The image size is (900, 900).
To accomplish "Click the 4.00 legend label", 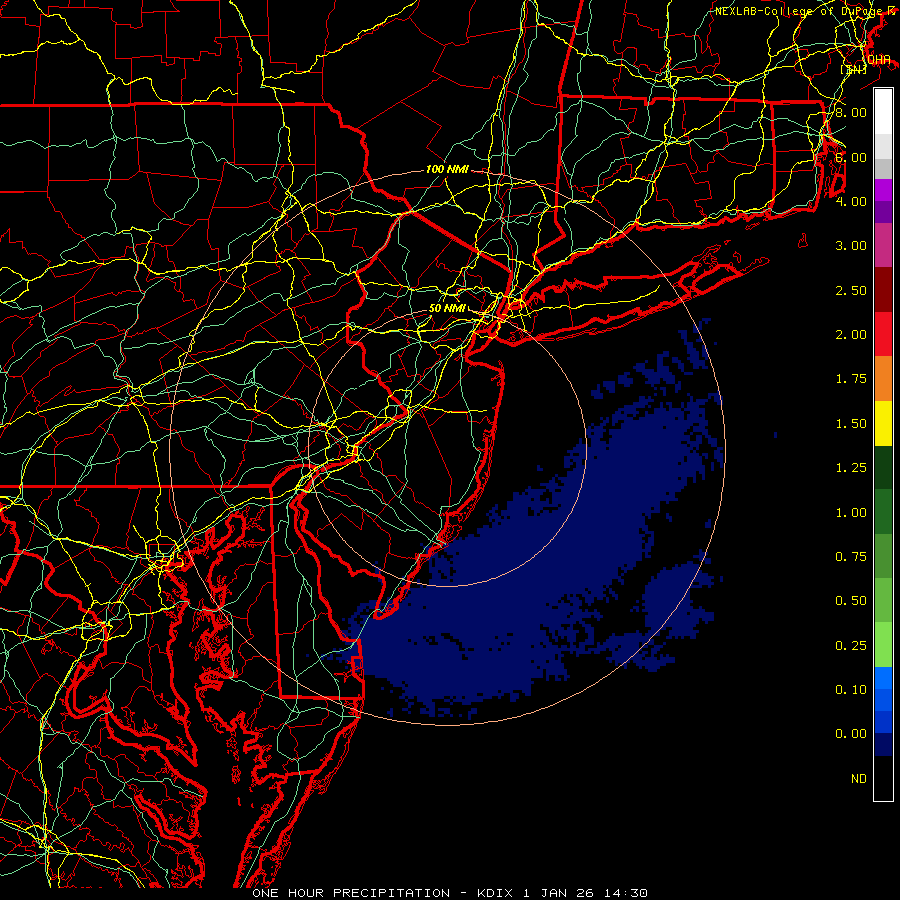I will [x=851, y=201].
